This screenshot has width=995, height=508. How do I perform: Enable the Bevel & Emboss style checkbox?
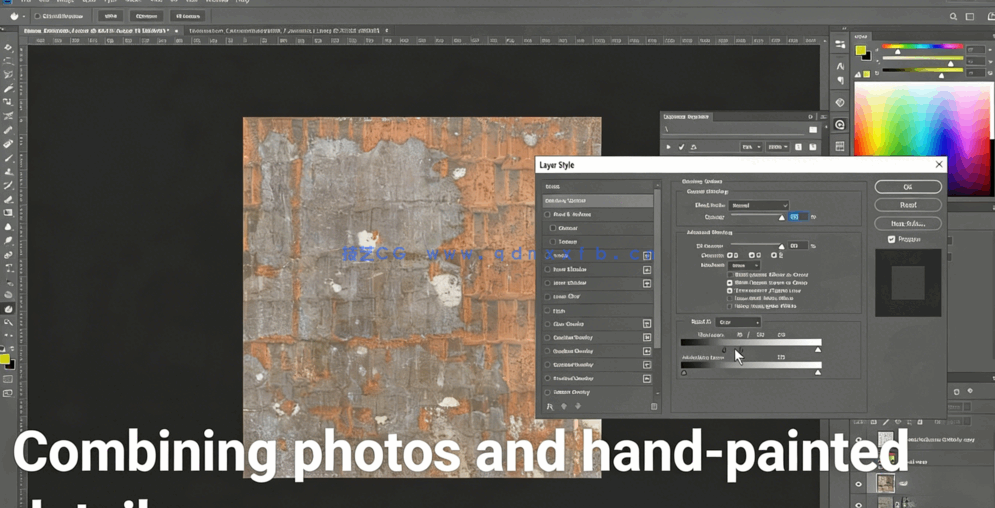tap(548, 214)
